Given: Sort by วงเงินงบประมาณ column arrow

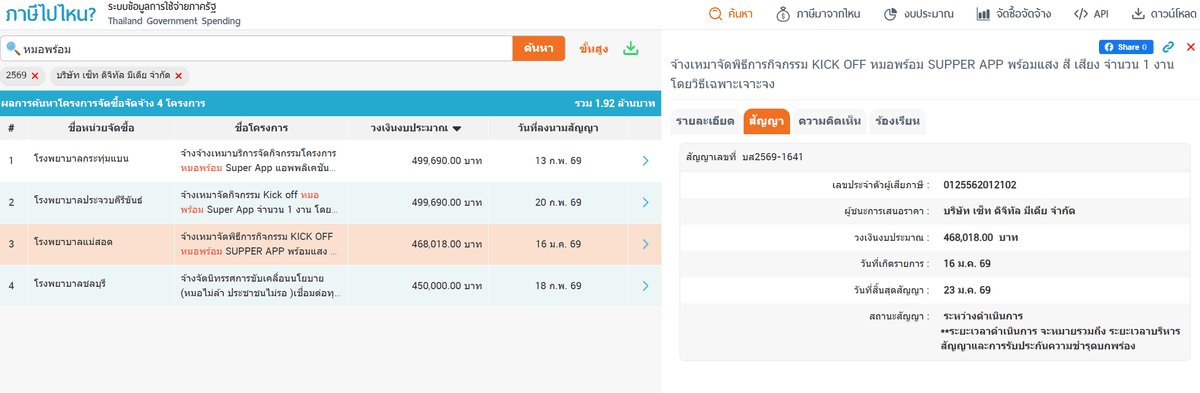Looking at the screenshot, I should [x=457, y=128].
